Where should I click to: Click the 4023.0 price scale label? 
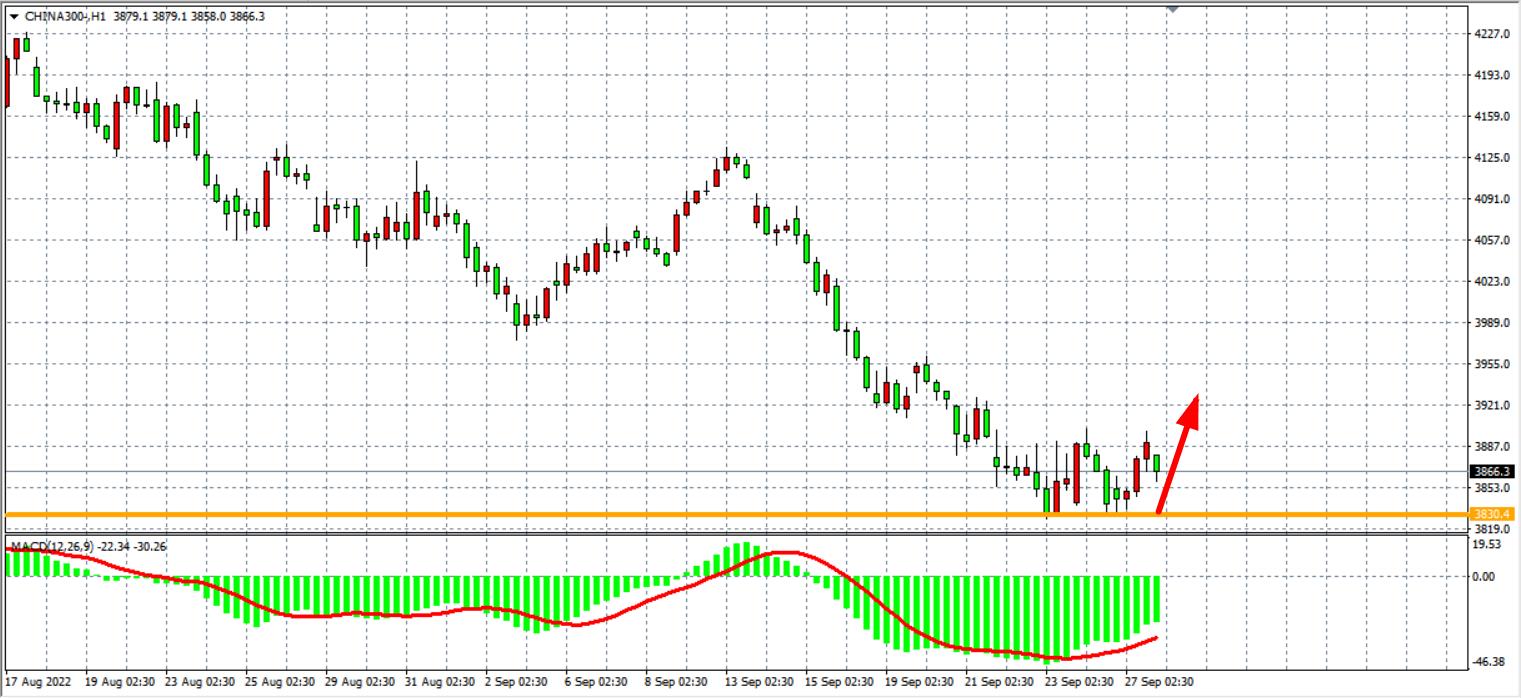(1490, 282)
